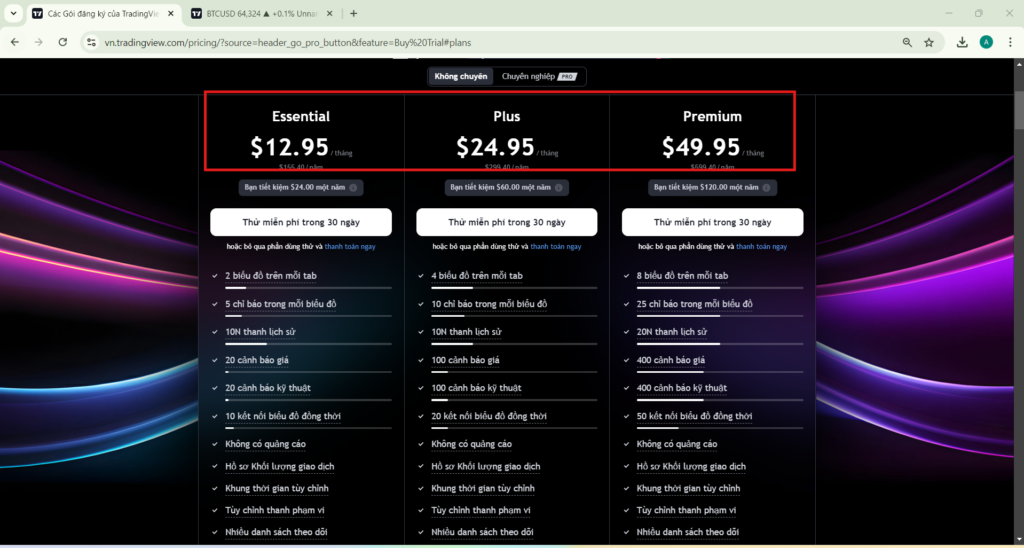This screenshot has width=1024, height=548.
Task: Open the browser downloads icon
Action: [x=962, y=42]
